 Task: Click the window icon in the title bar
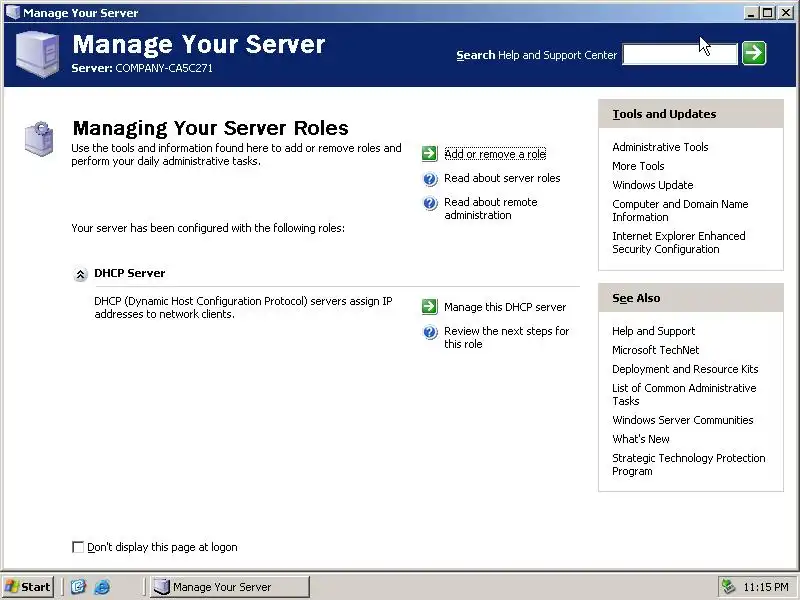tap(12, 12)
